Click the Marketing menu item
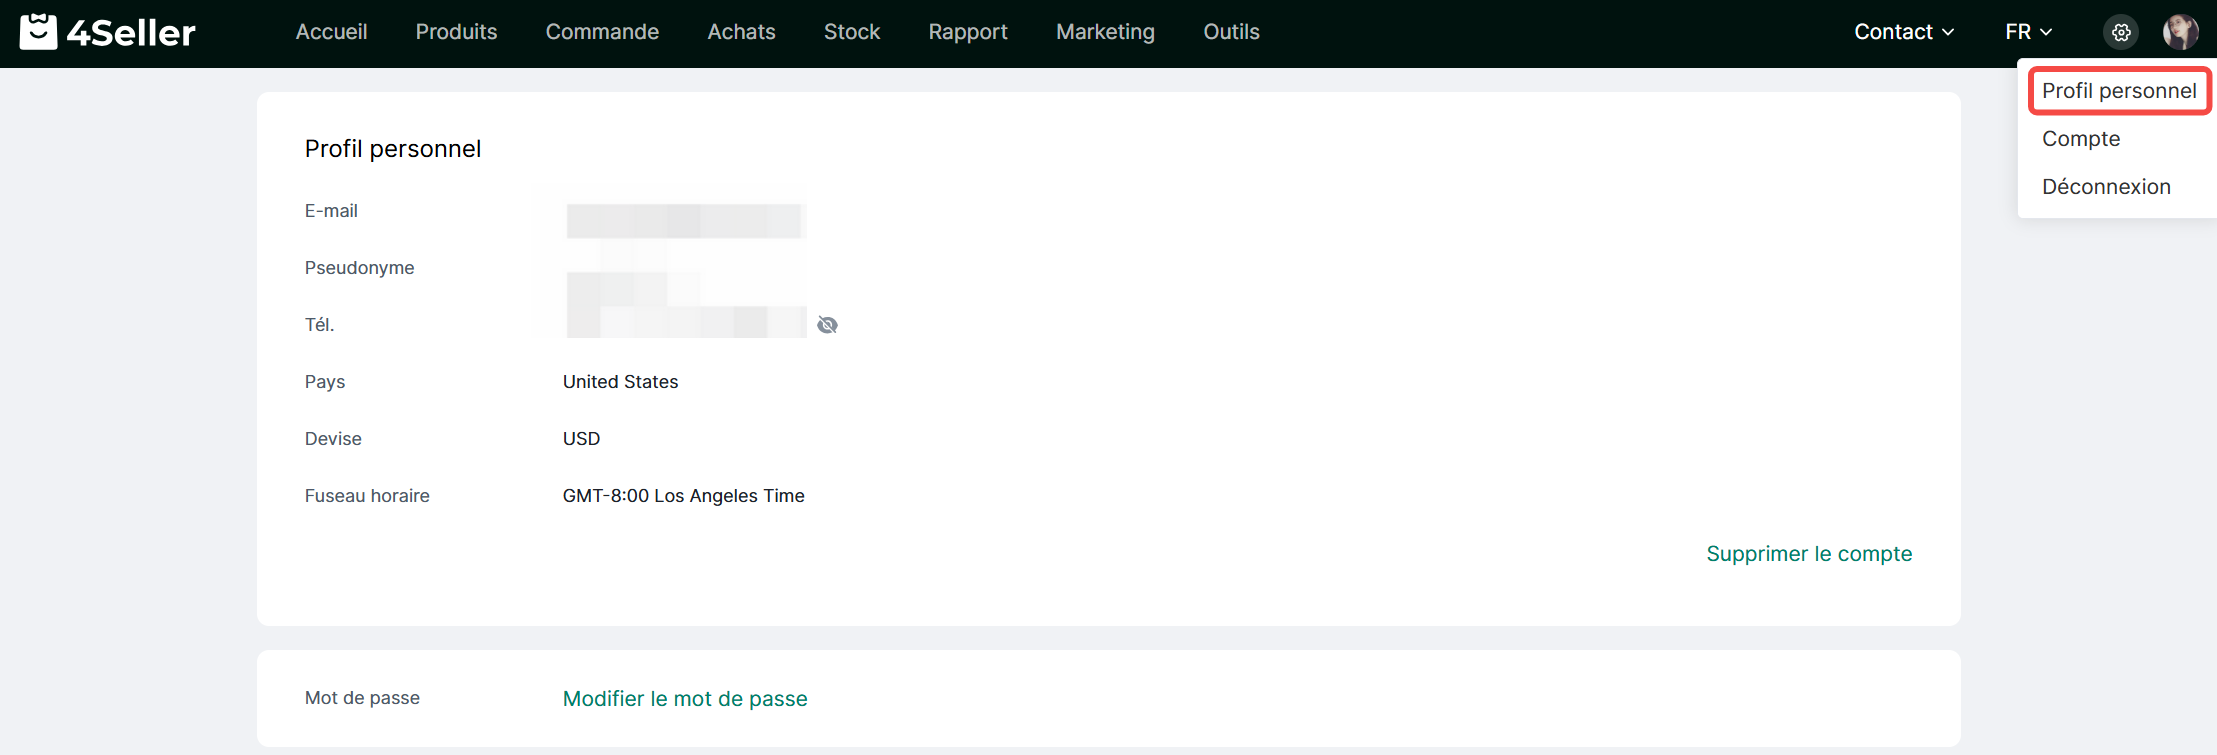This screenshot has width=2217, height=755. (1105, 32)
